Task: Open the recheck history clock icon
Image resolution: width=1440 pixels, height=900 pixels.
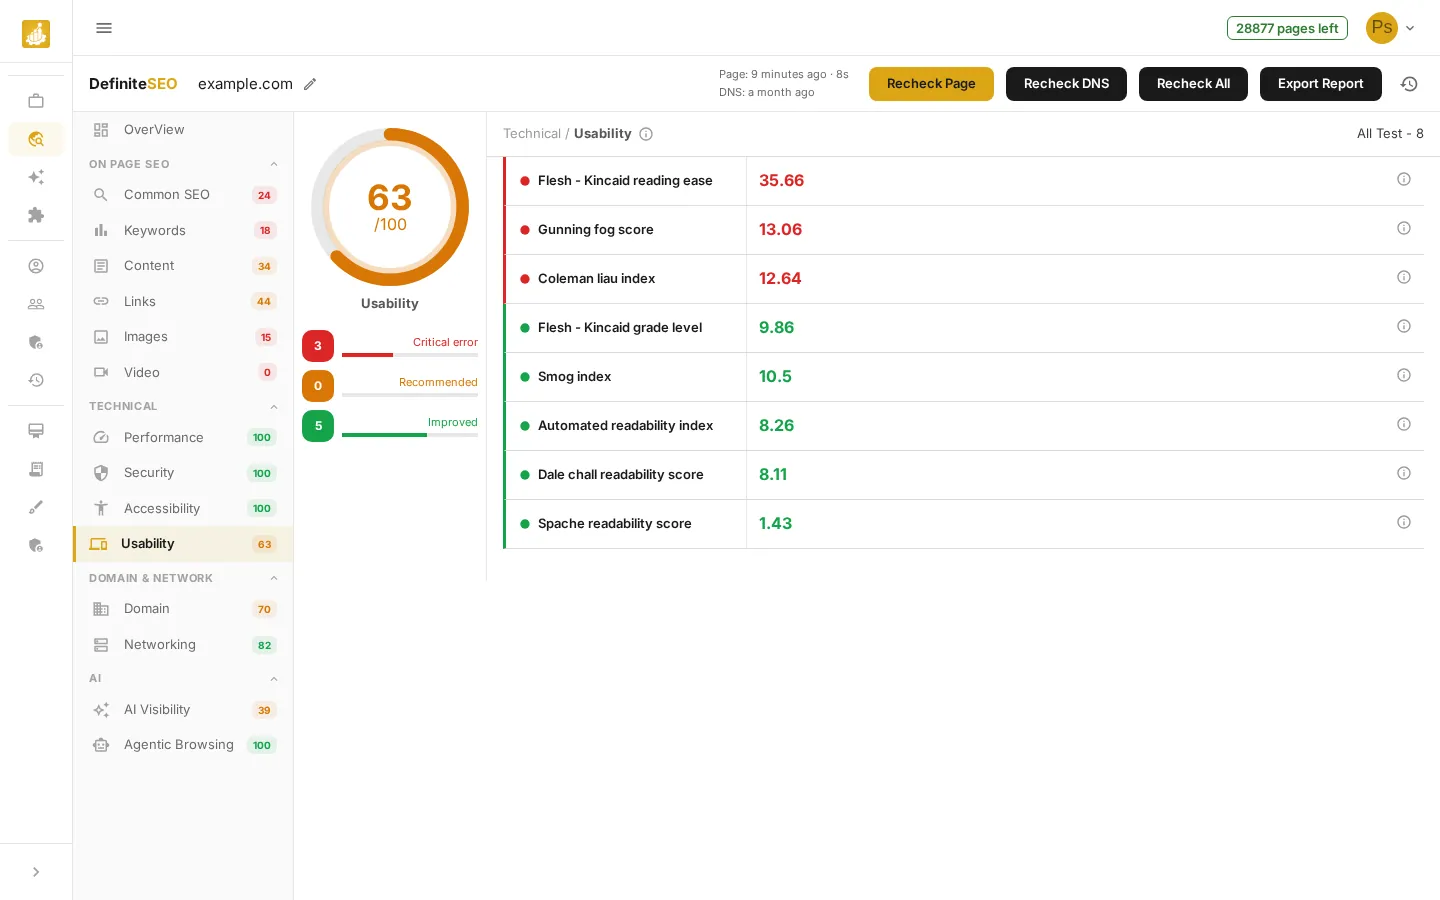Action: tap(1409, 84)
